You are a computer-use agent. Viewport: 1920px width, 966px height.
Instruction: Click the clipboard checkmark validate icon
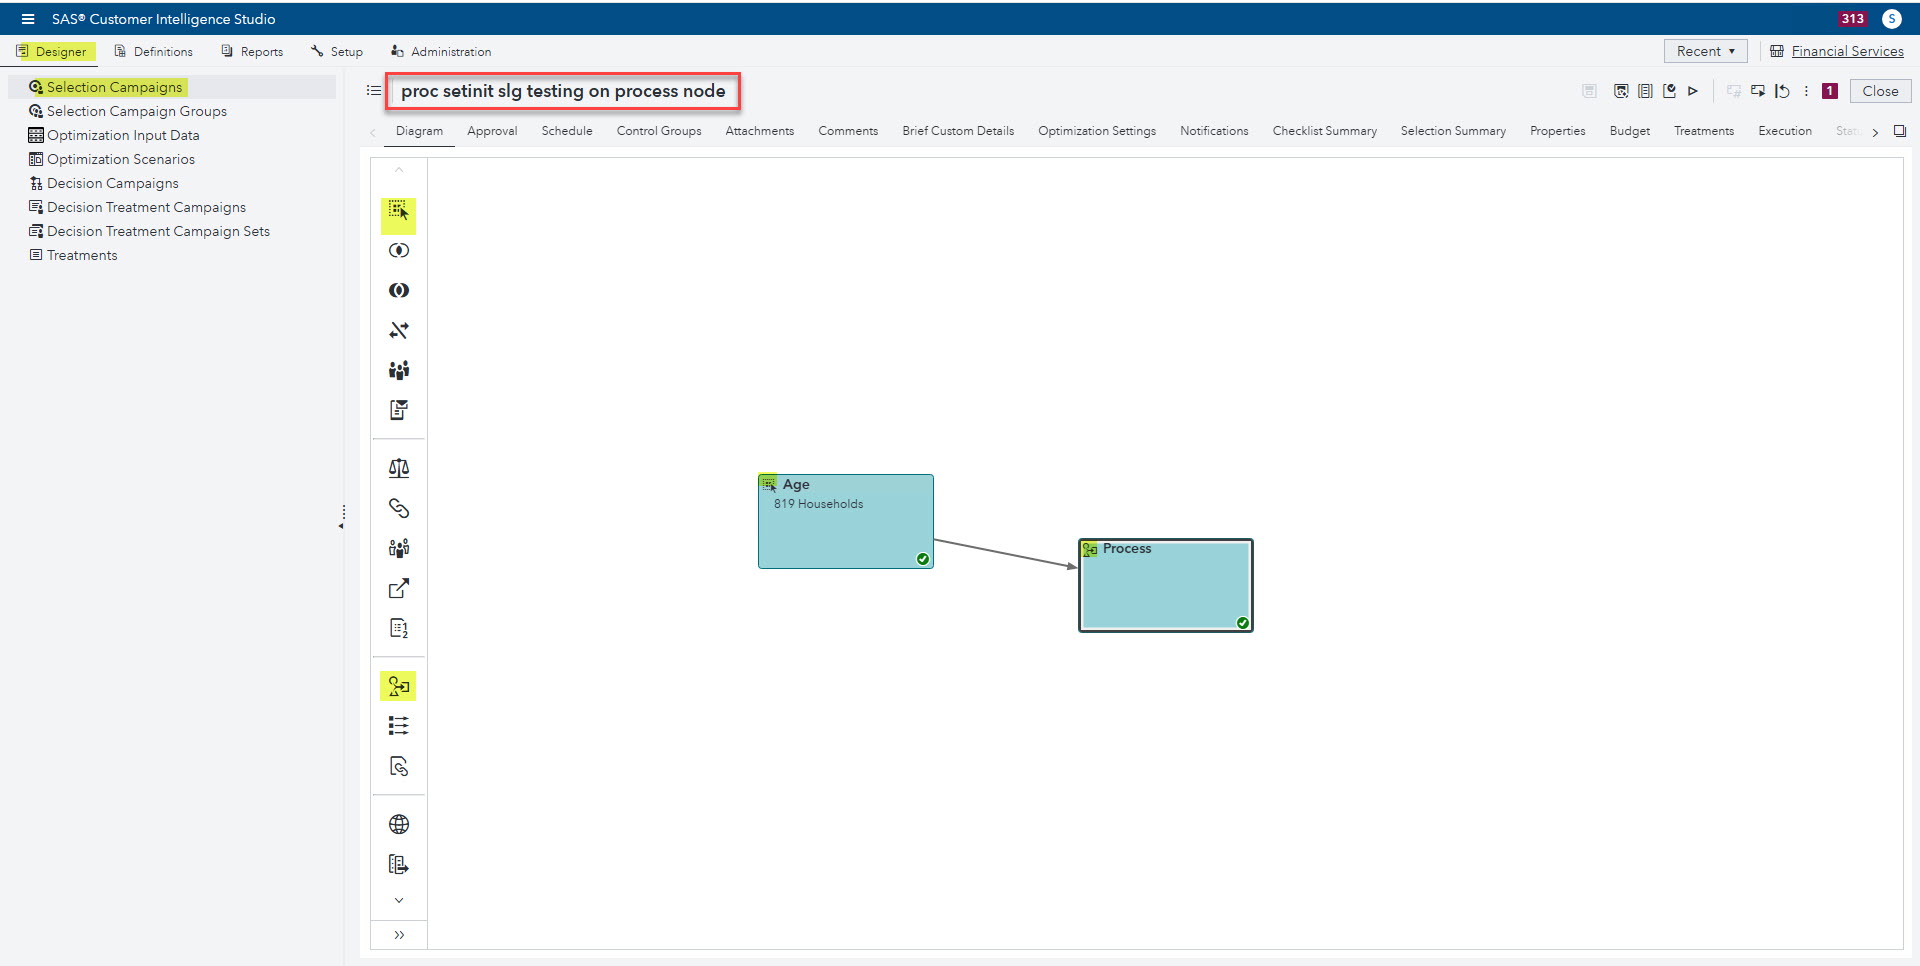pyautogui.click(x=1669, y=91)
